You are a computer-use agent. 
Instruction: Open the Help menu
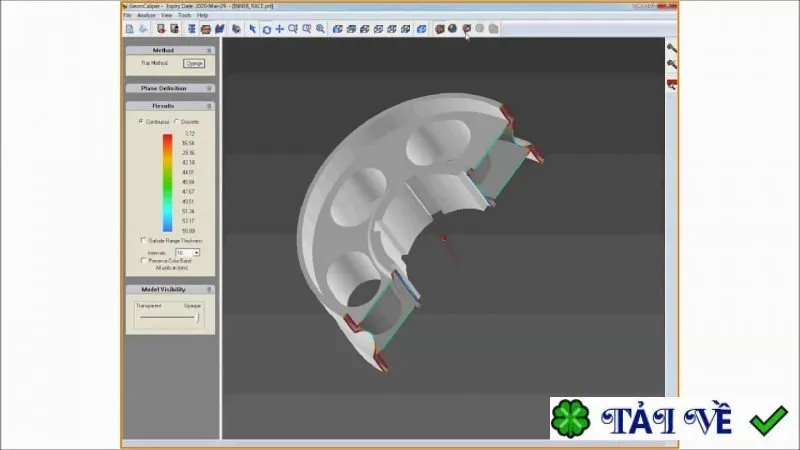click(x=203, y=15)
